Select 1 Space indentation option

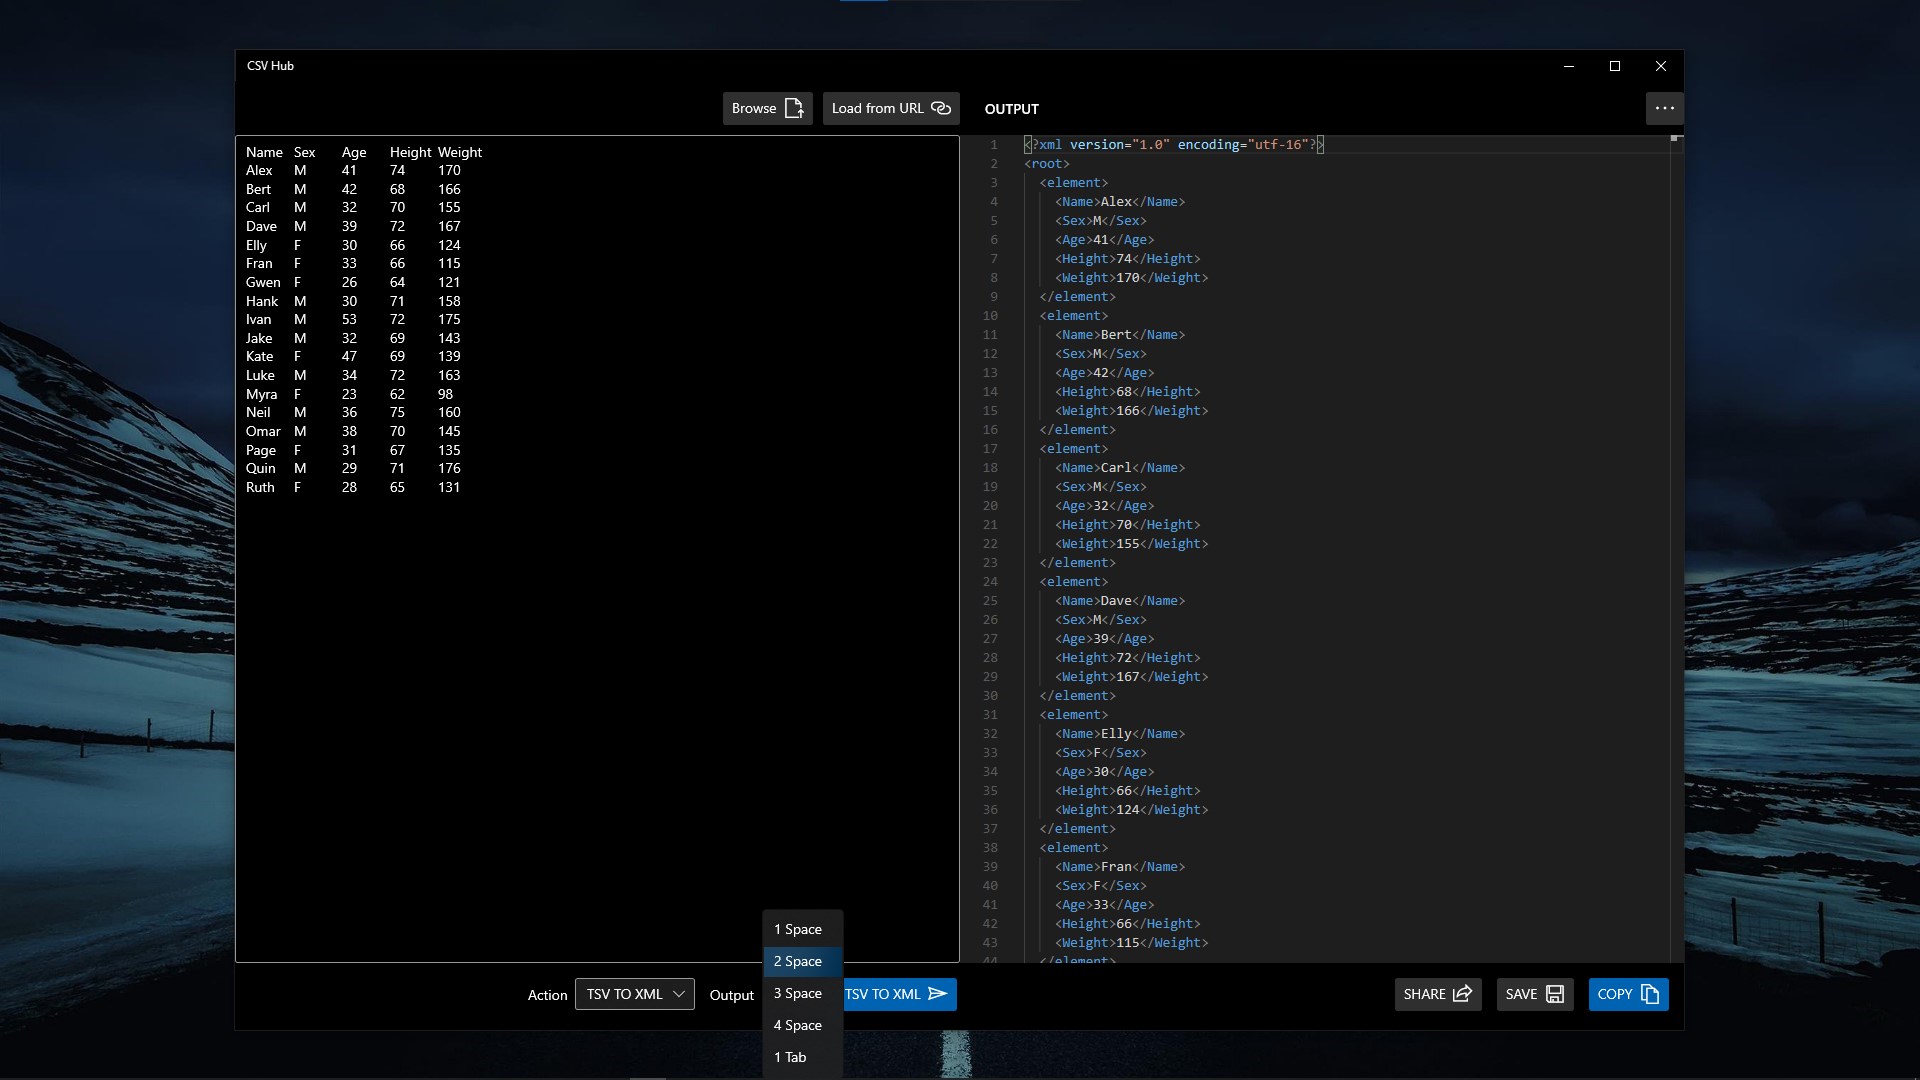pyautogui.click(x=802, y=929)
